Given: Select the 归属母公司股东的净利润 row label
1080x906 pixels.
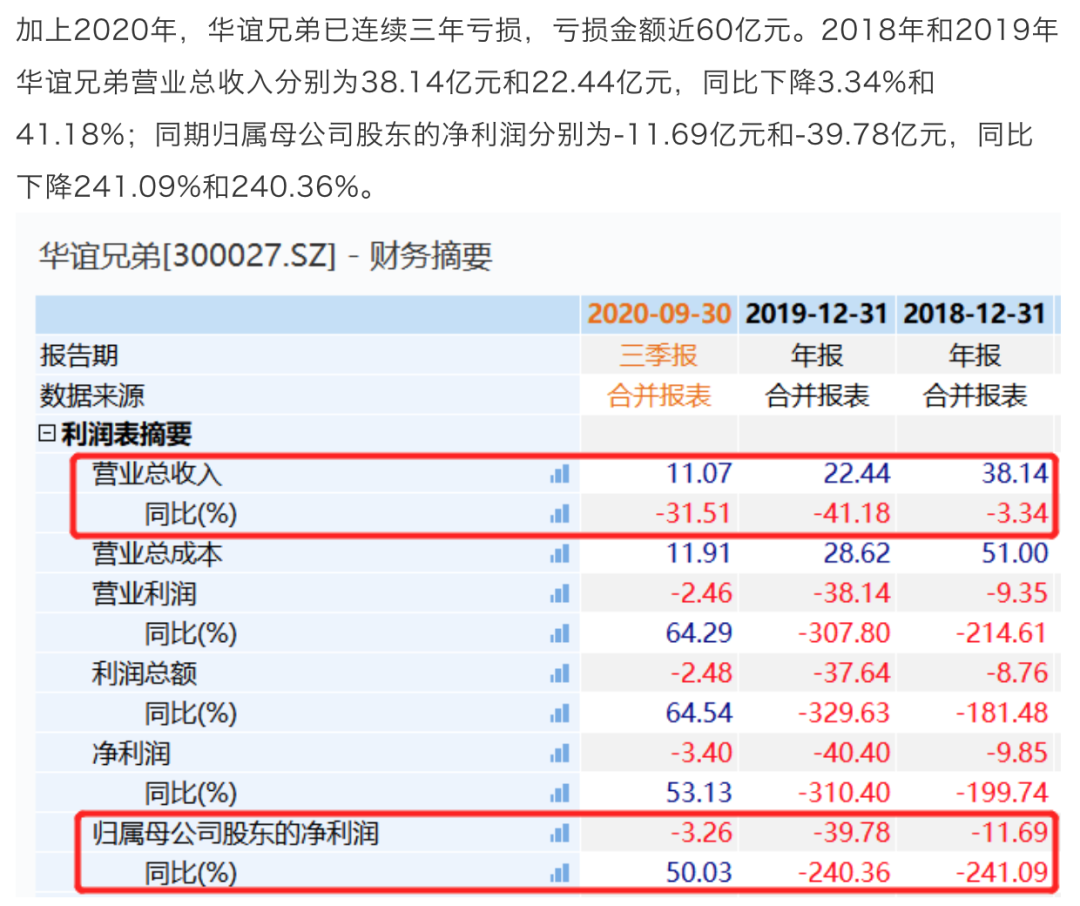Looking at the screenshot, I should [236, 834].
